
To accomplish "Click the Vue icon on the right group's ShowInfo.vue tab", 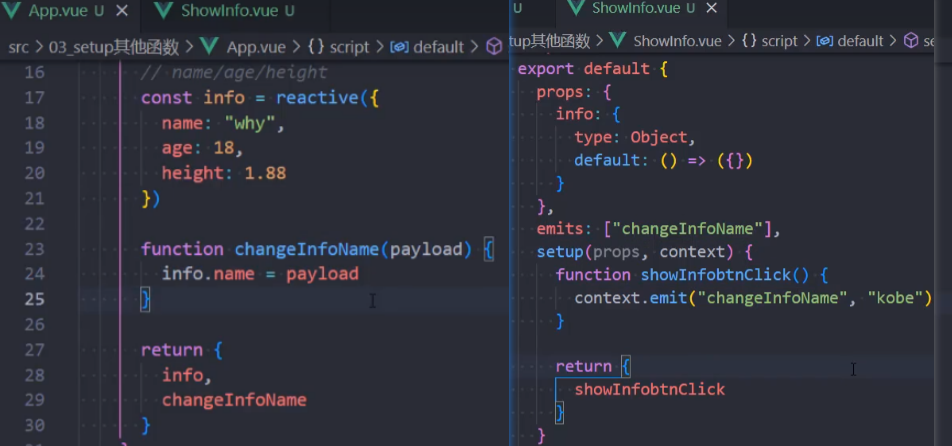I will click(x=576, y=8).
